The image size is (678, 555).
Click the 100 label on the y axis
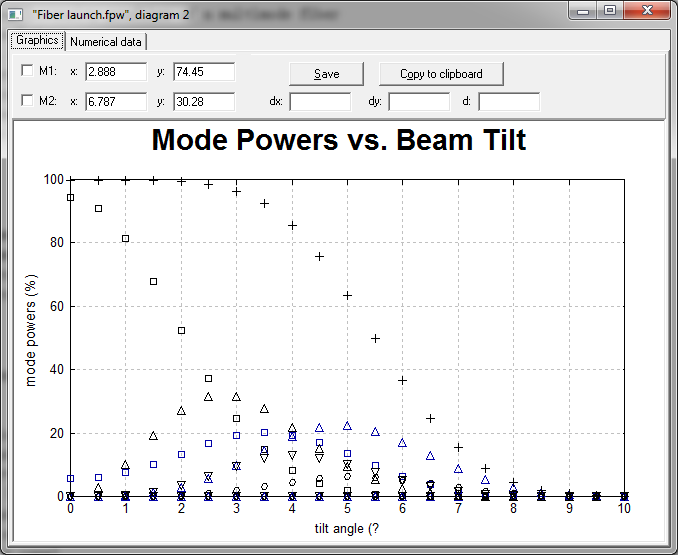pyautogui.click(x=54, y=179)
